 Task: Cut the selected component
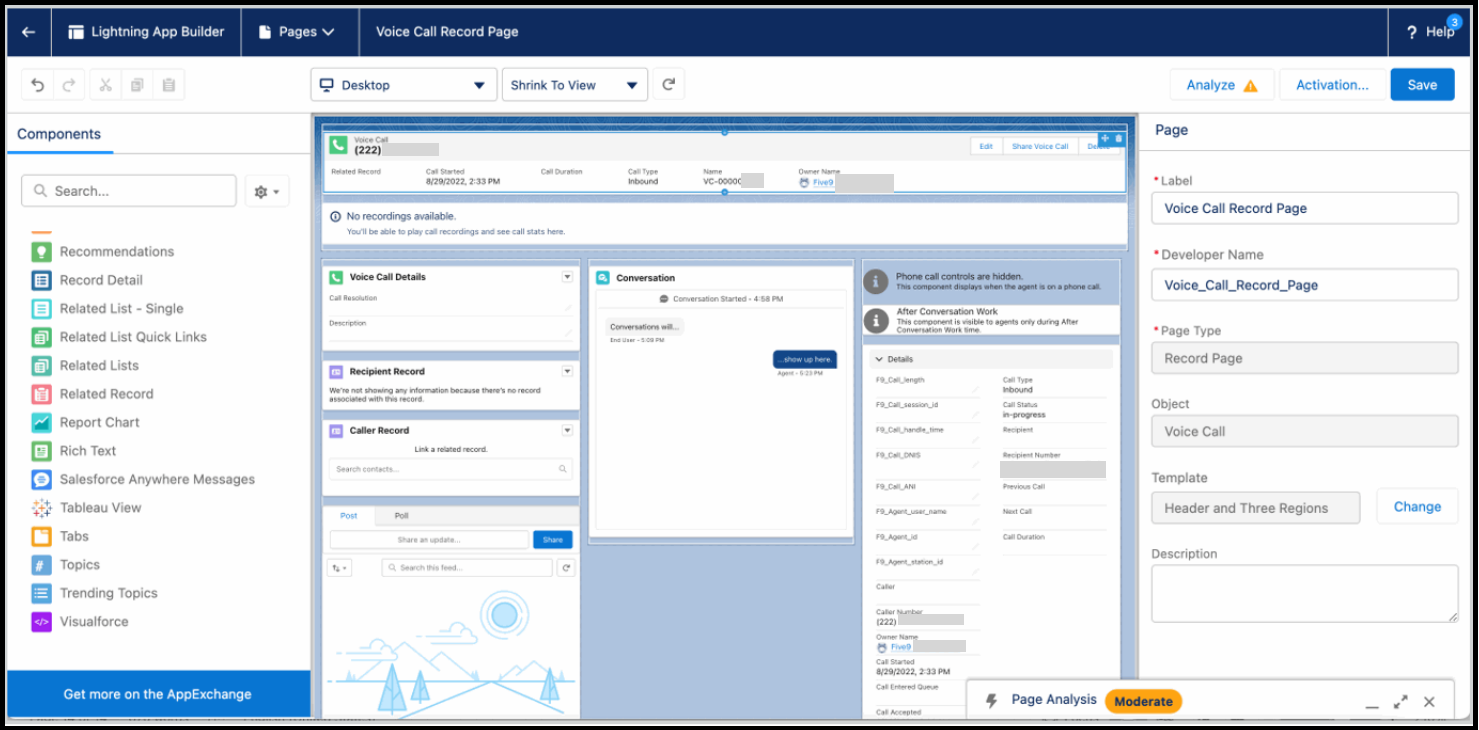105,85
